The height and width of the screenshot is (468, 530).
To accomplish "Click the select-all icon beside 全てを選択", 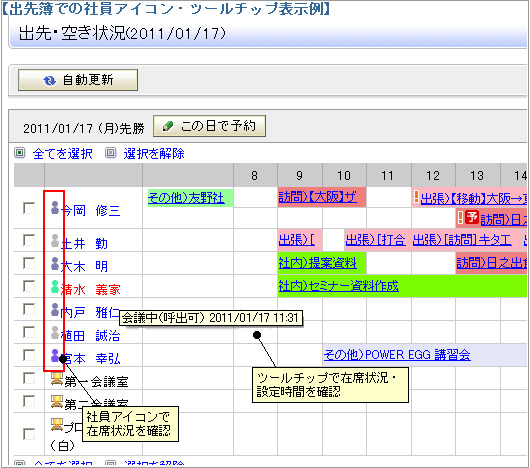I will (20, 153).
